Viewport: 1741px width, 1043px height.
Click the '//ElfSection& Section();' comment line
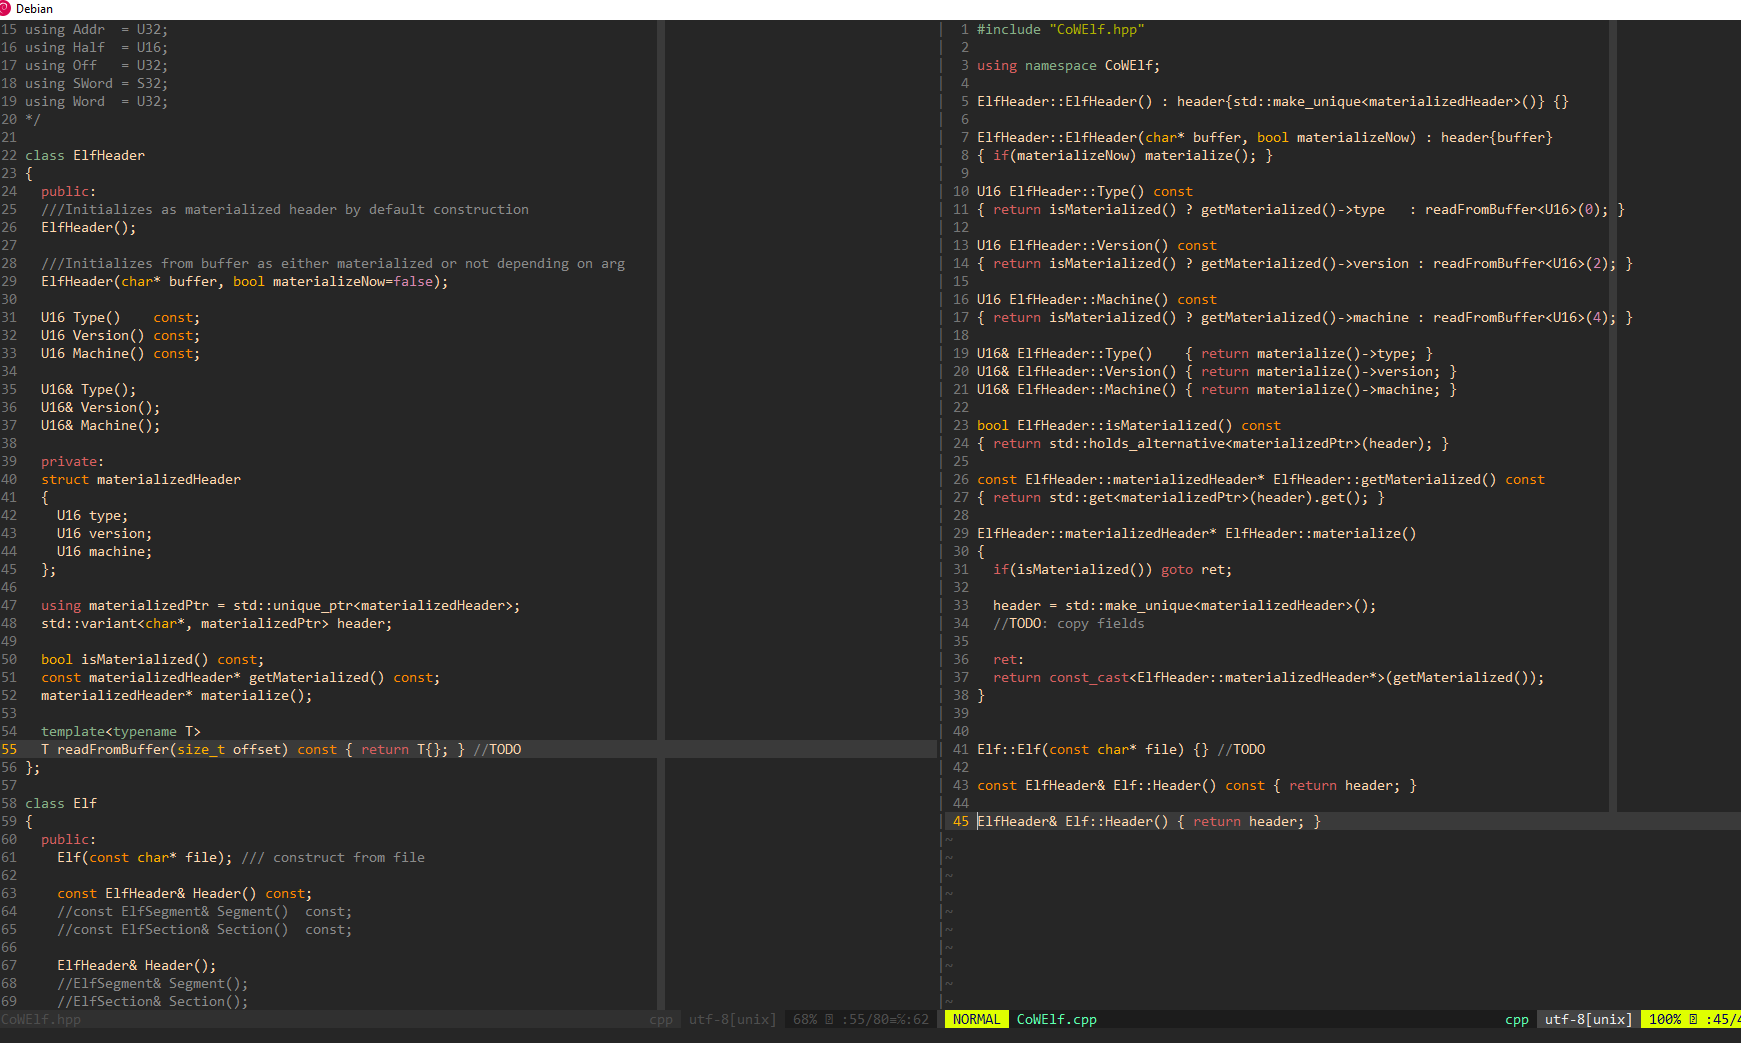click(152, 1001)
